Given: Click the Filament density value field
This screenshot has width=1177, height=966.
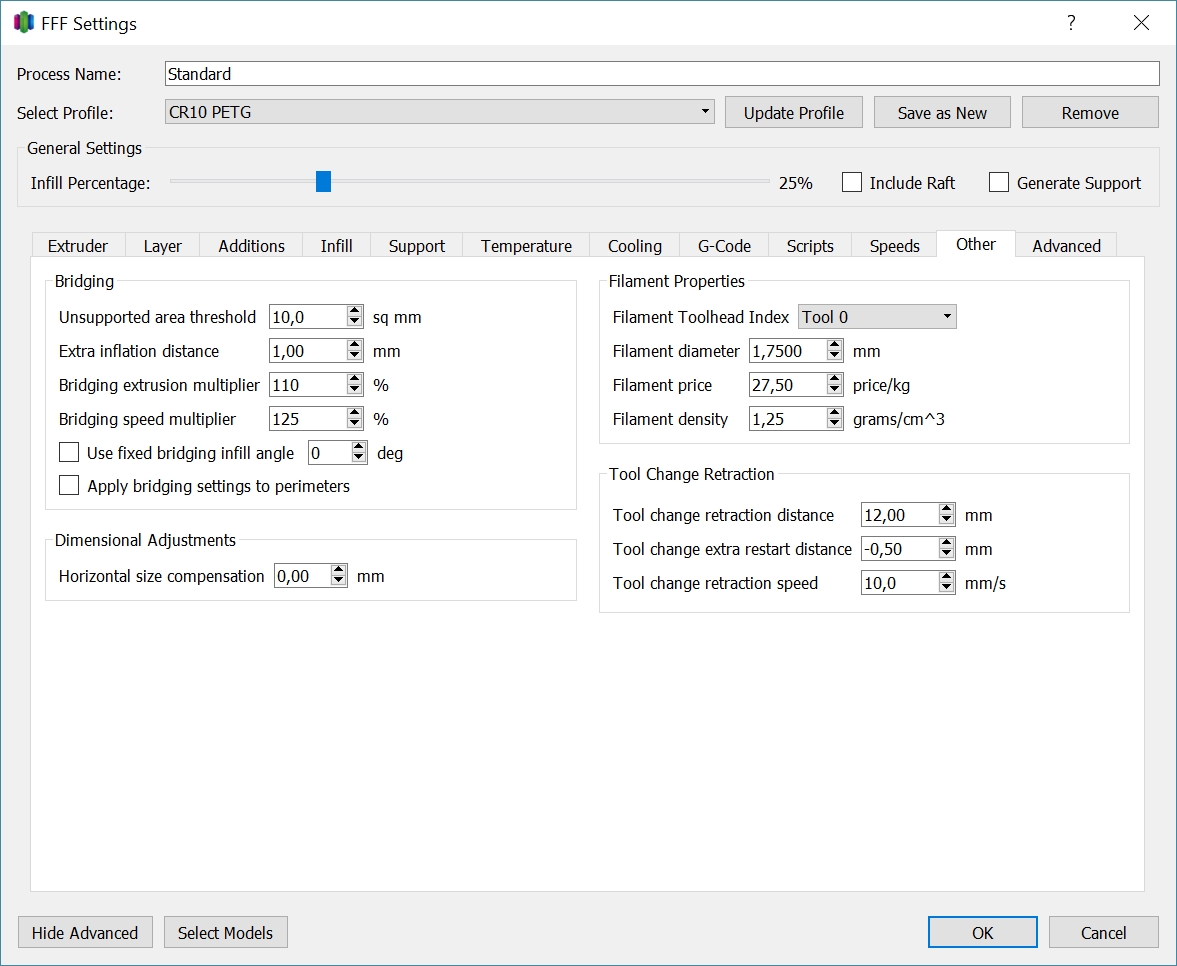Looking at the screenshot, I should [x=787, y=419].
